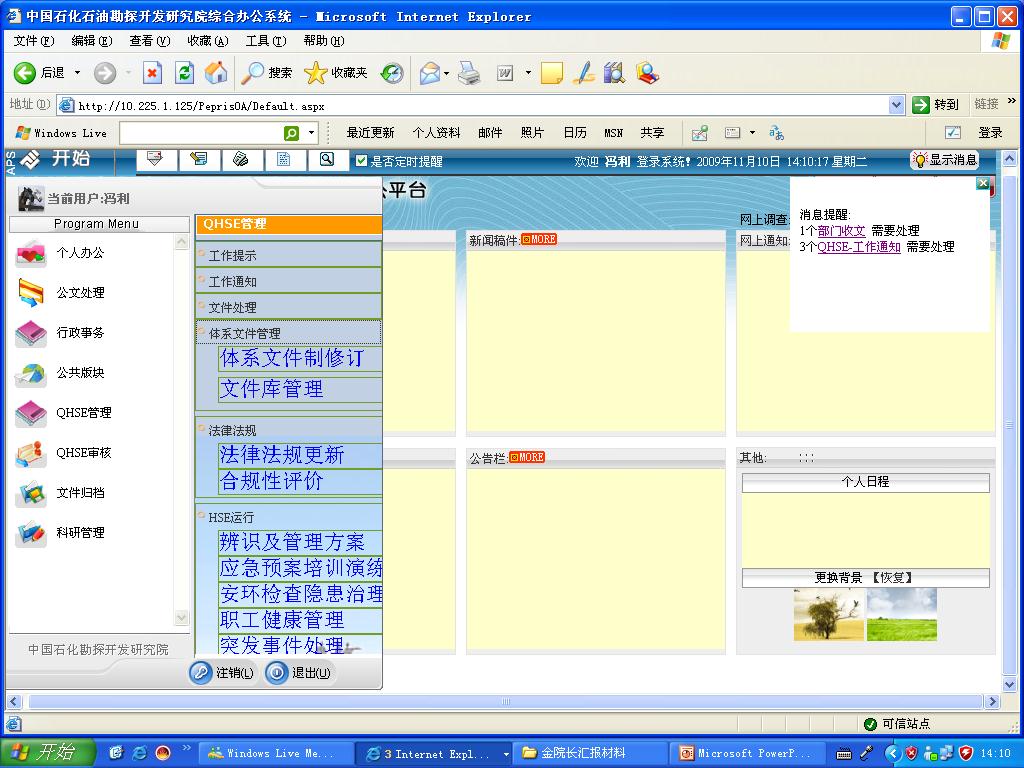
Task: Collapse the 法律法规 section
Action: (x=232, y=430)
